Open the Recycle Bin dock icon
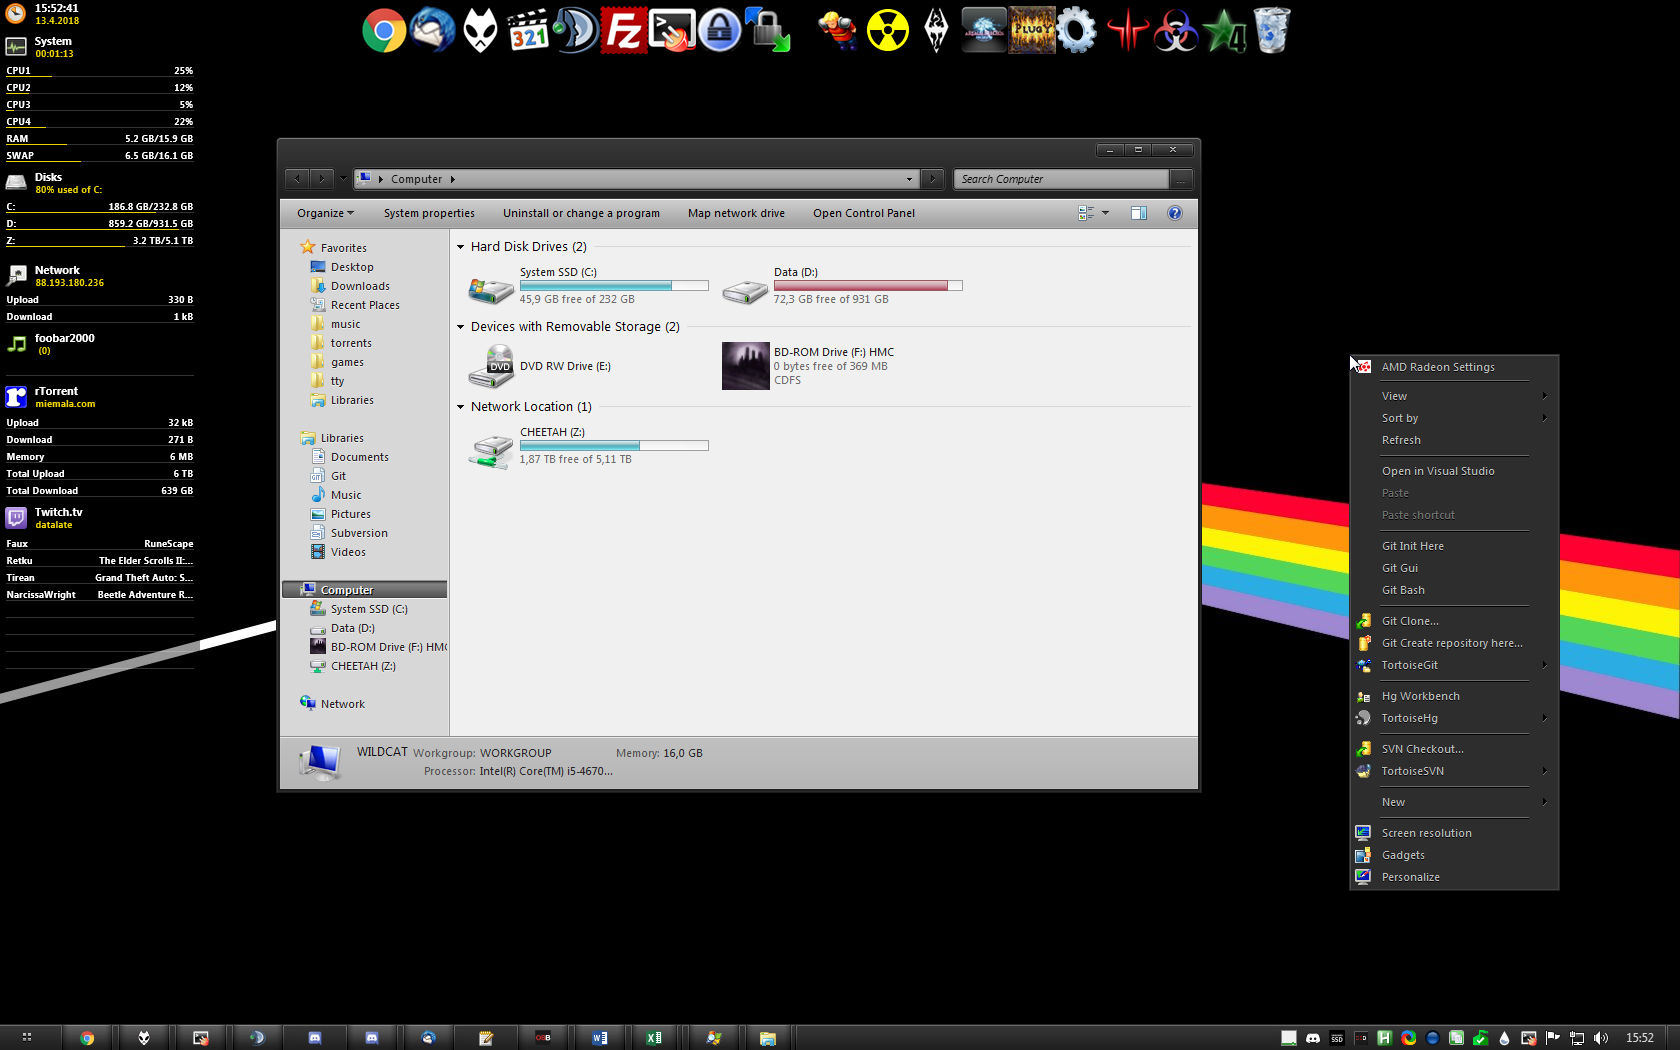1680x1050 pixels. point(1271,31)
